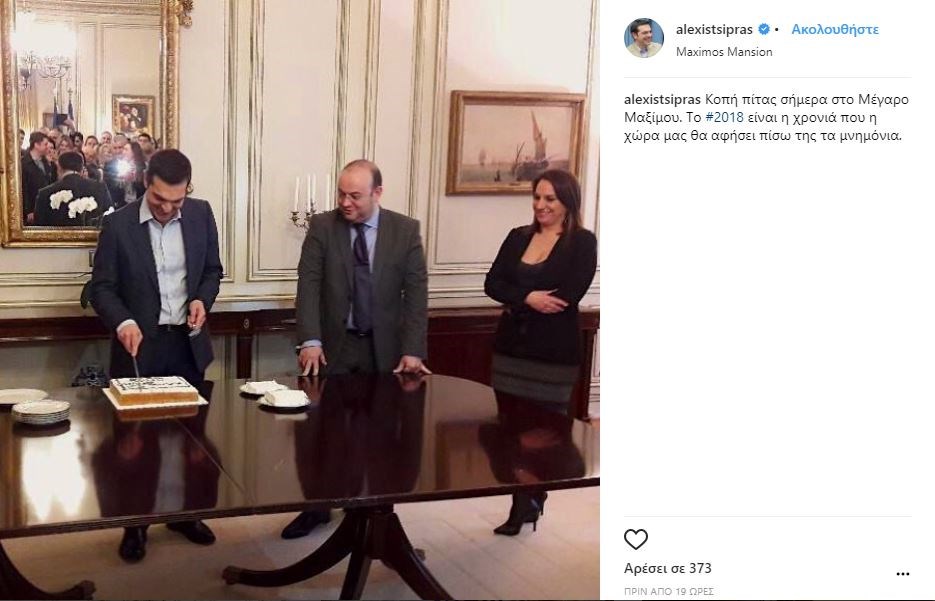Click alexistsipras username in the caption
Screen dimensions: 935x601
point(662,99)
